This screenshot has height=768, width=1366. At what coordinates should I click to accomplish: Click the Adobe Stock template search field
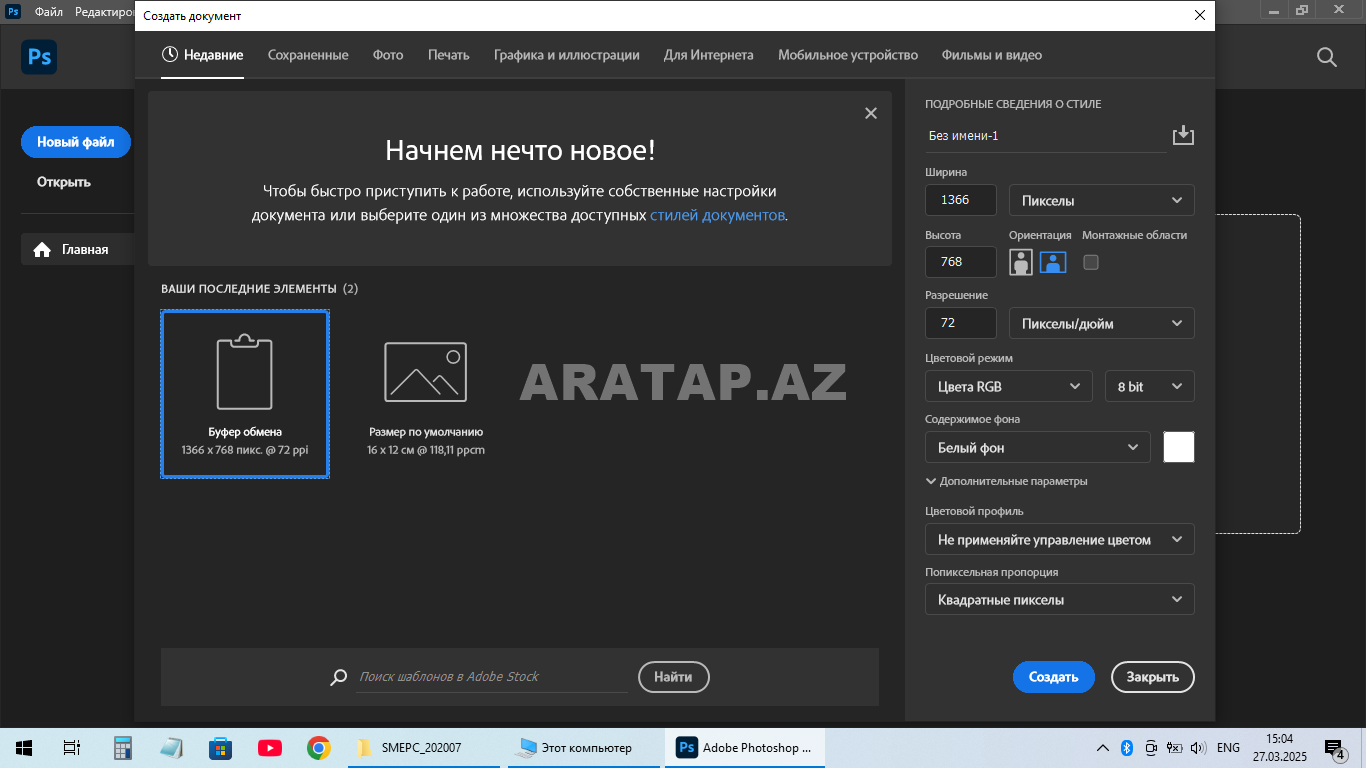pos(492,677)
